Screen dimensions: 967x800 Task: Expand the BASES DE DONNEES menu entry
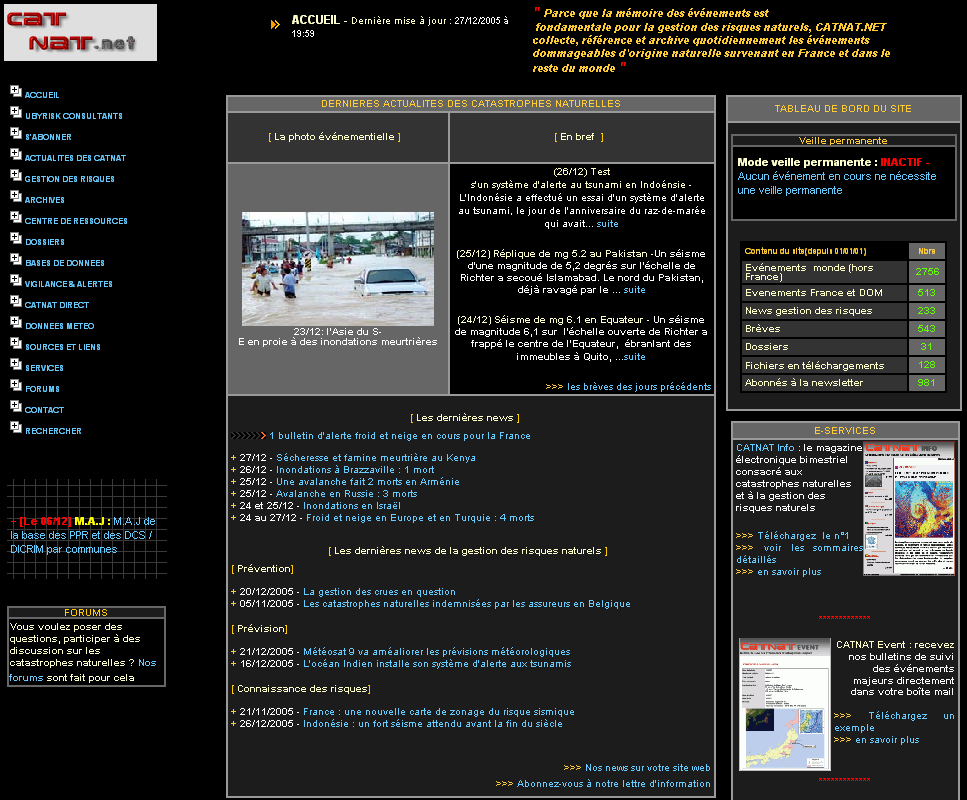coord(64,263)
